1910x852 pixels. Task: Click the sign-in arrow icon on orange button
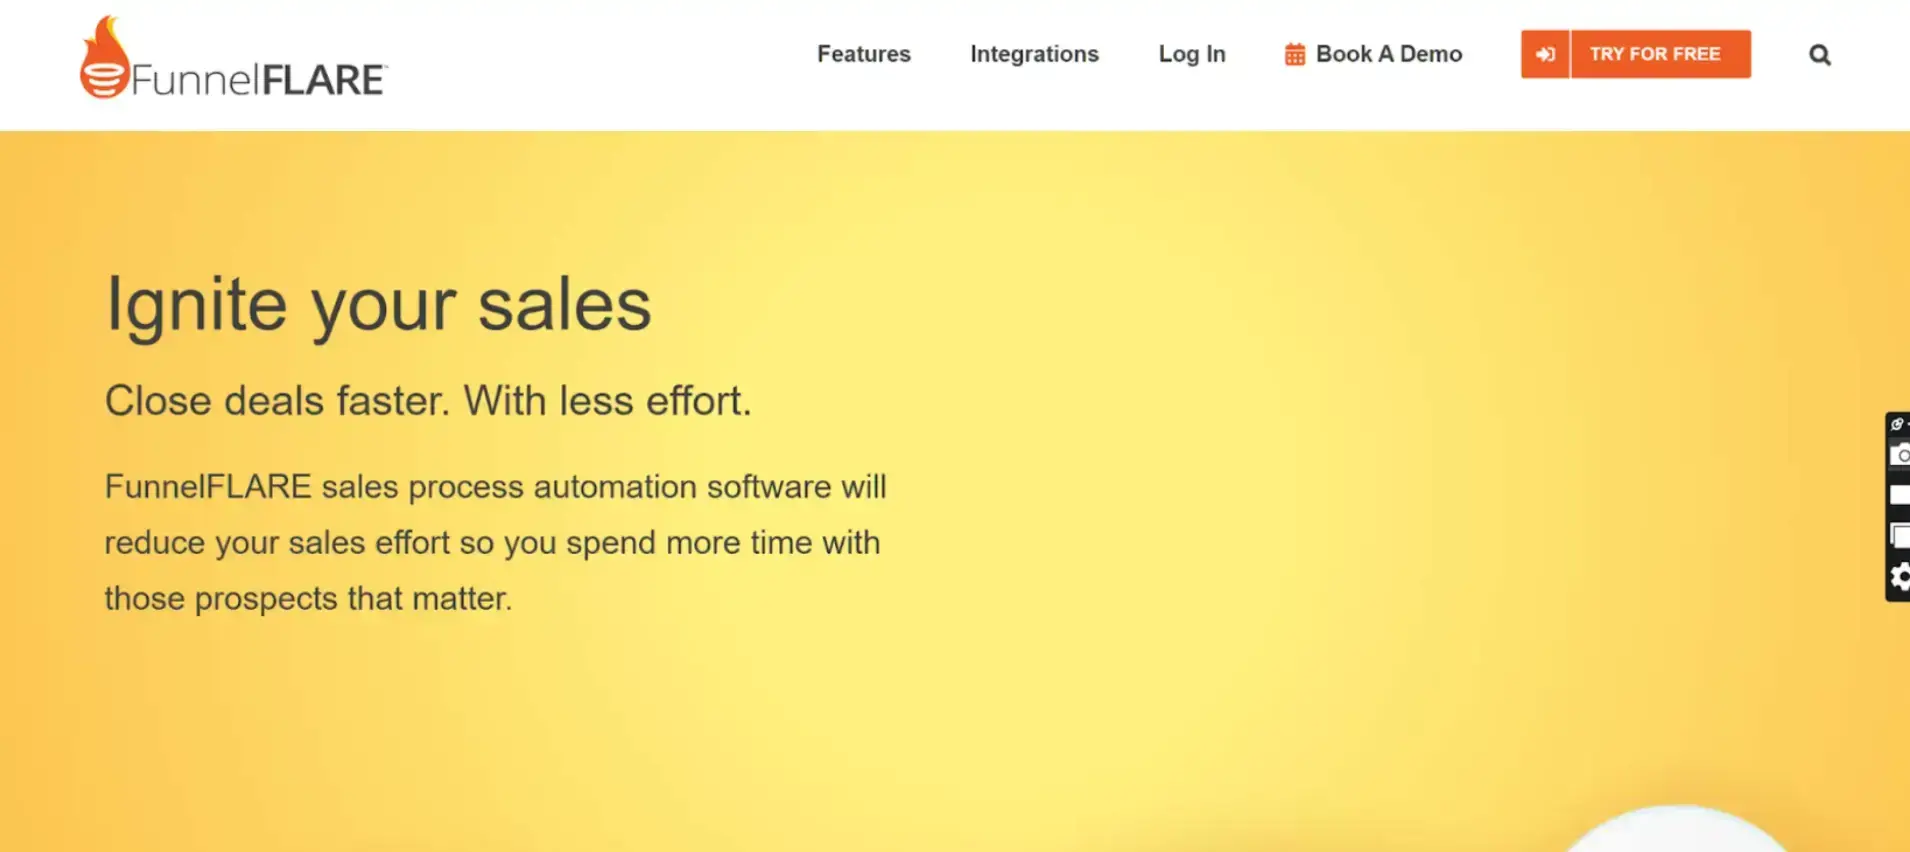coord(1546,54)
